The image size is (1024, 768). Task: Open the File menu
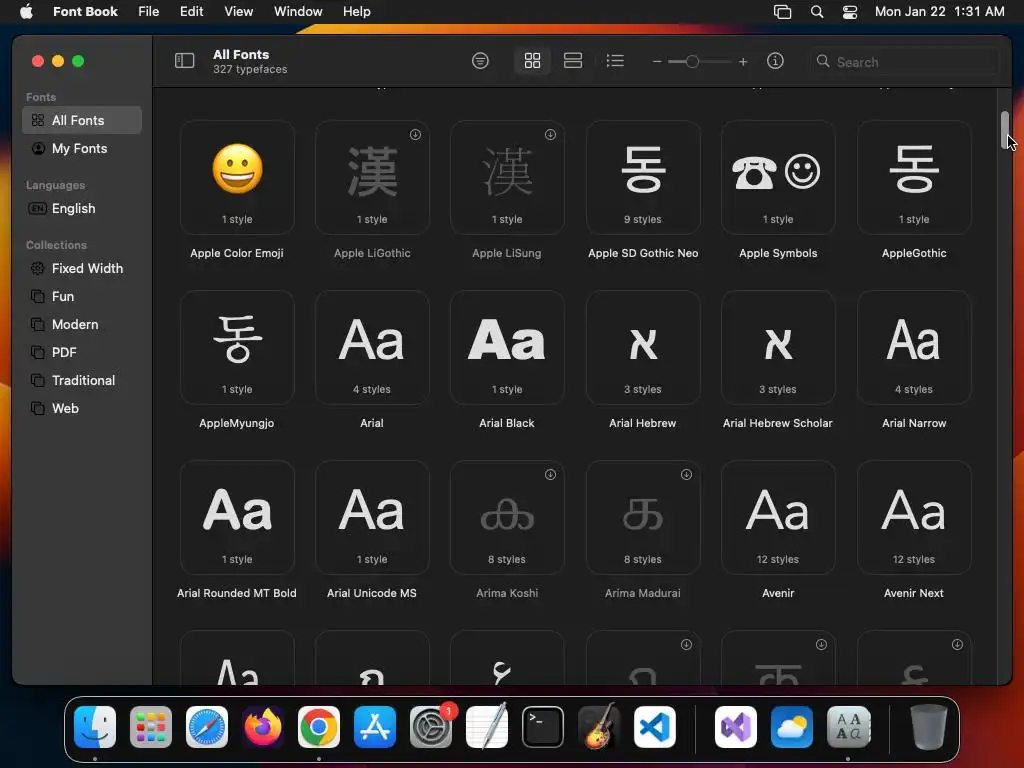click(148, 11)
